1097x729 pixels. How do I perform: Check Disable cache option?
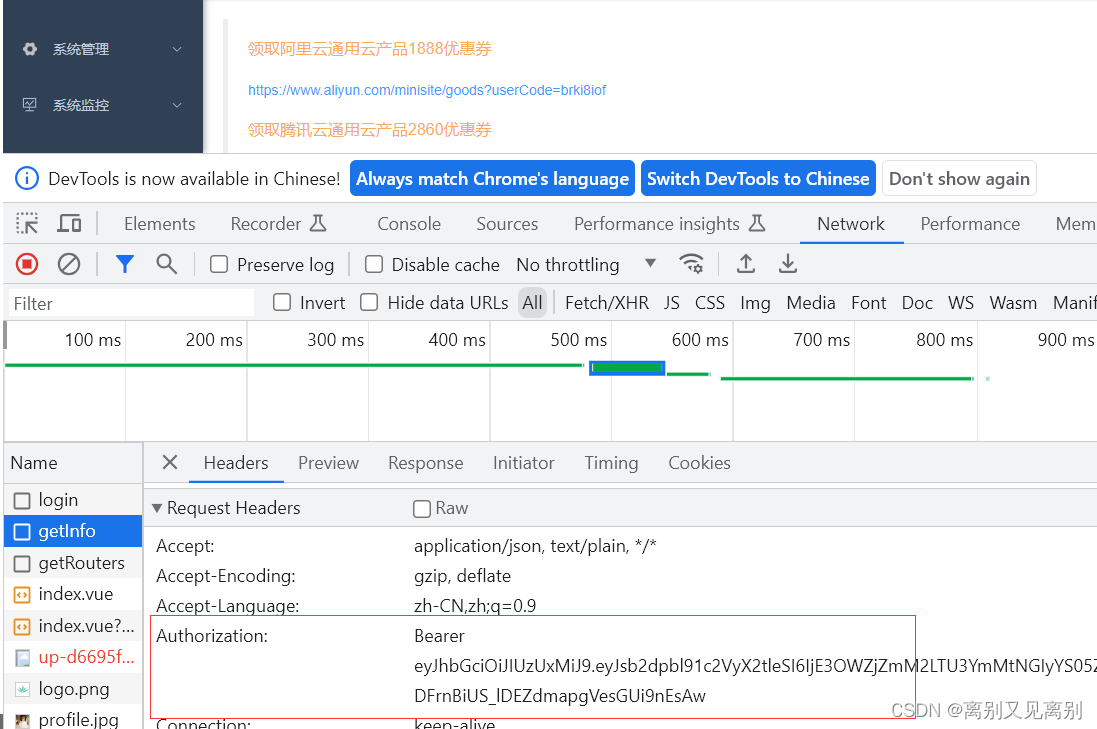pyautogui.click(x=374, y=264)
